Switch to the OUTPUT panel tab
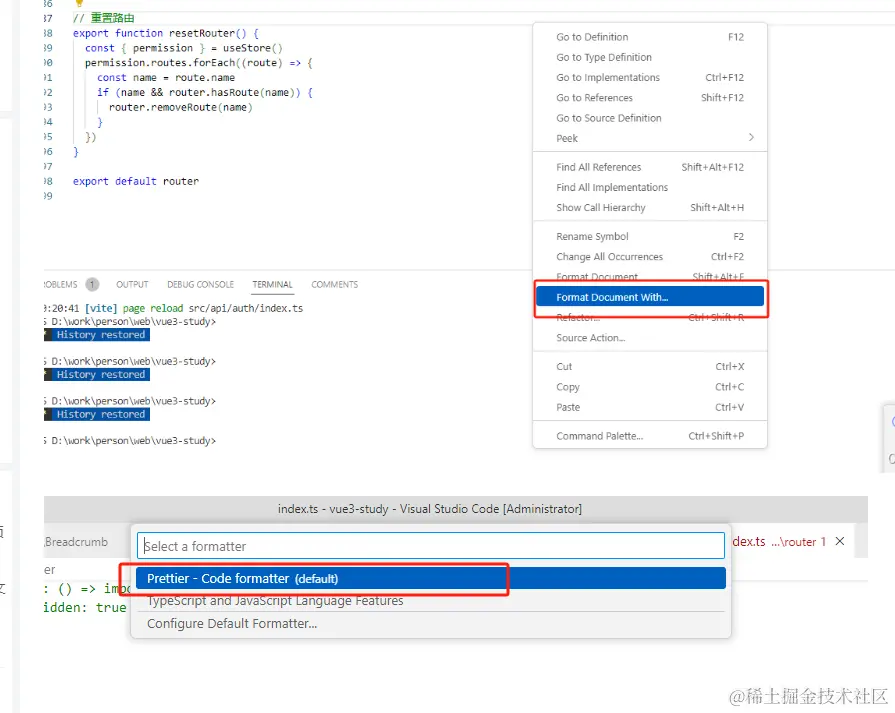Viewport: 895px width, 713px height. [132, 284]
